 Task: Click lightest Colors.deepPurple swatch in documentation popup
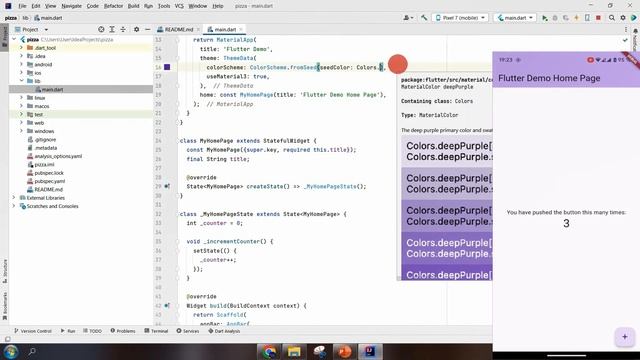[x=447, y=151]
